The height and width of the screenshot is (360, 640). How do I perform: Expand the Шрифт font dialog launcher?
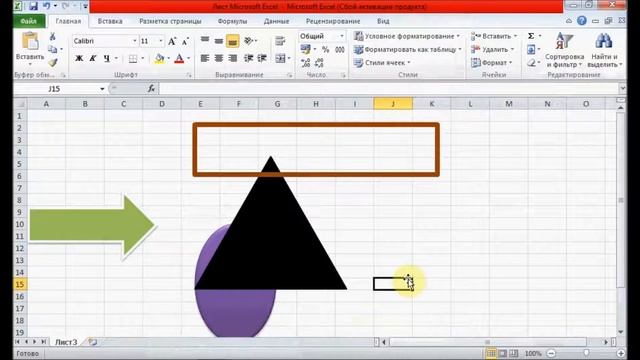[189, 75]
